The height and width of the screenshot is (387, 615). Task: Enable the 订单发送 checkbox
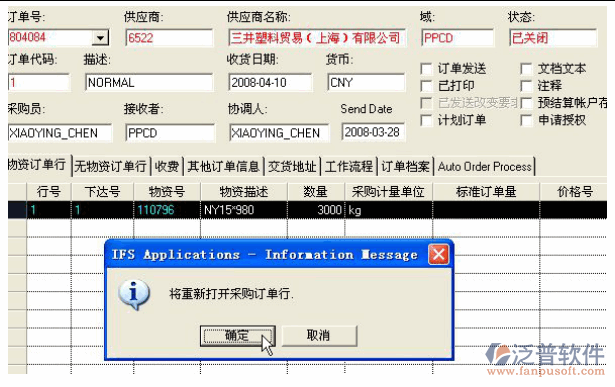(x=426, y=69)
